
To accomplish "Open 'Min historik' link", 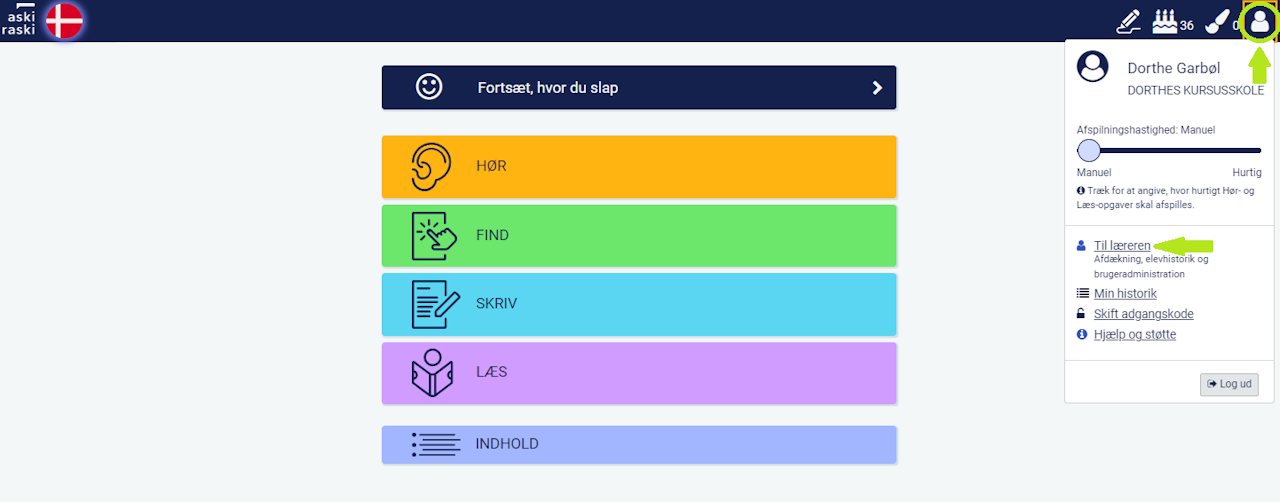I will click(1125, 294).
